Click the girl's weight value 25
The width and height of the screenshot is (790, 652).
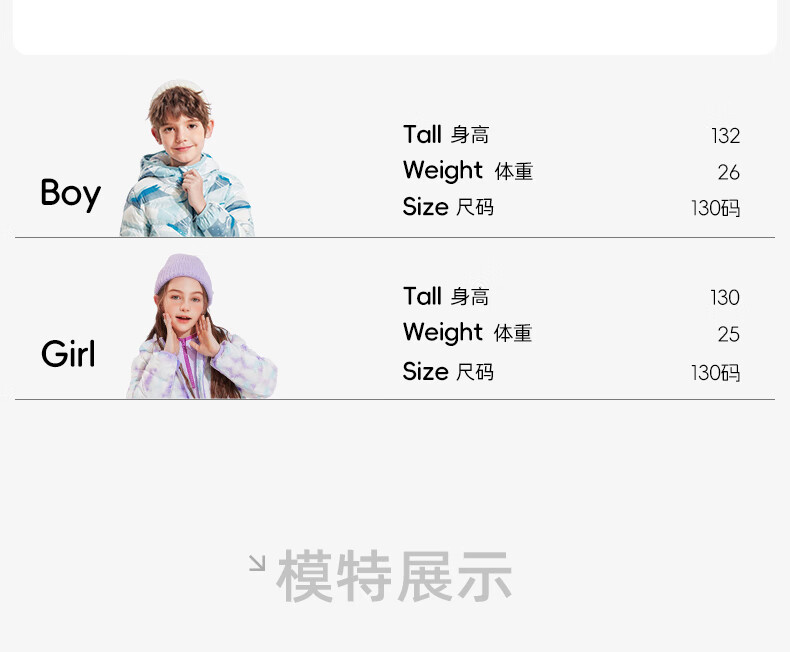pos(728,334)
